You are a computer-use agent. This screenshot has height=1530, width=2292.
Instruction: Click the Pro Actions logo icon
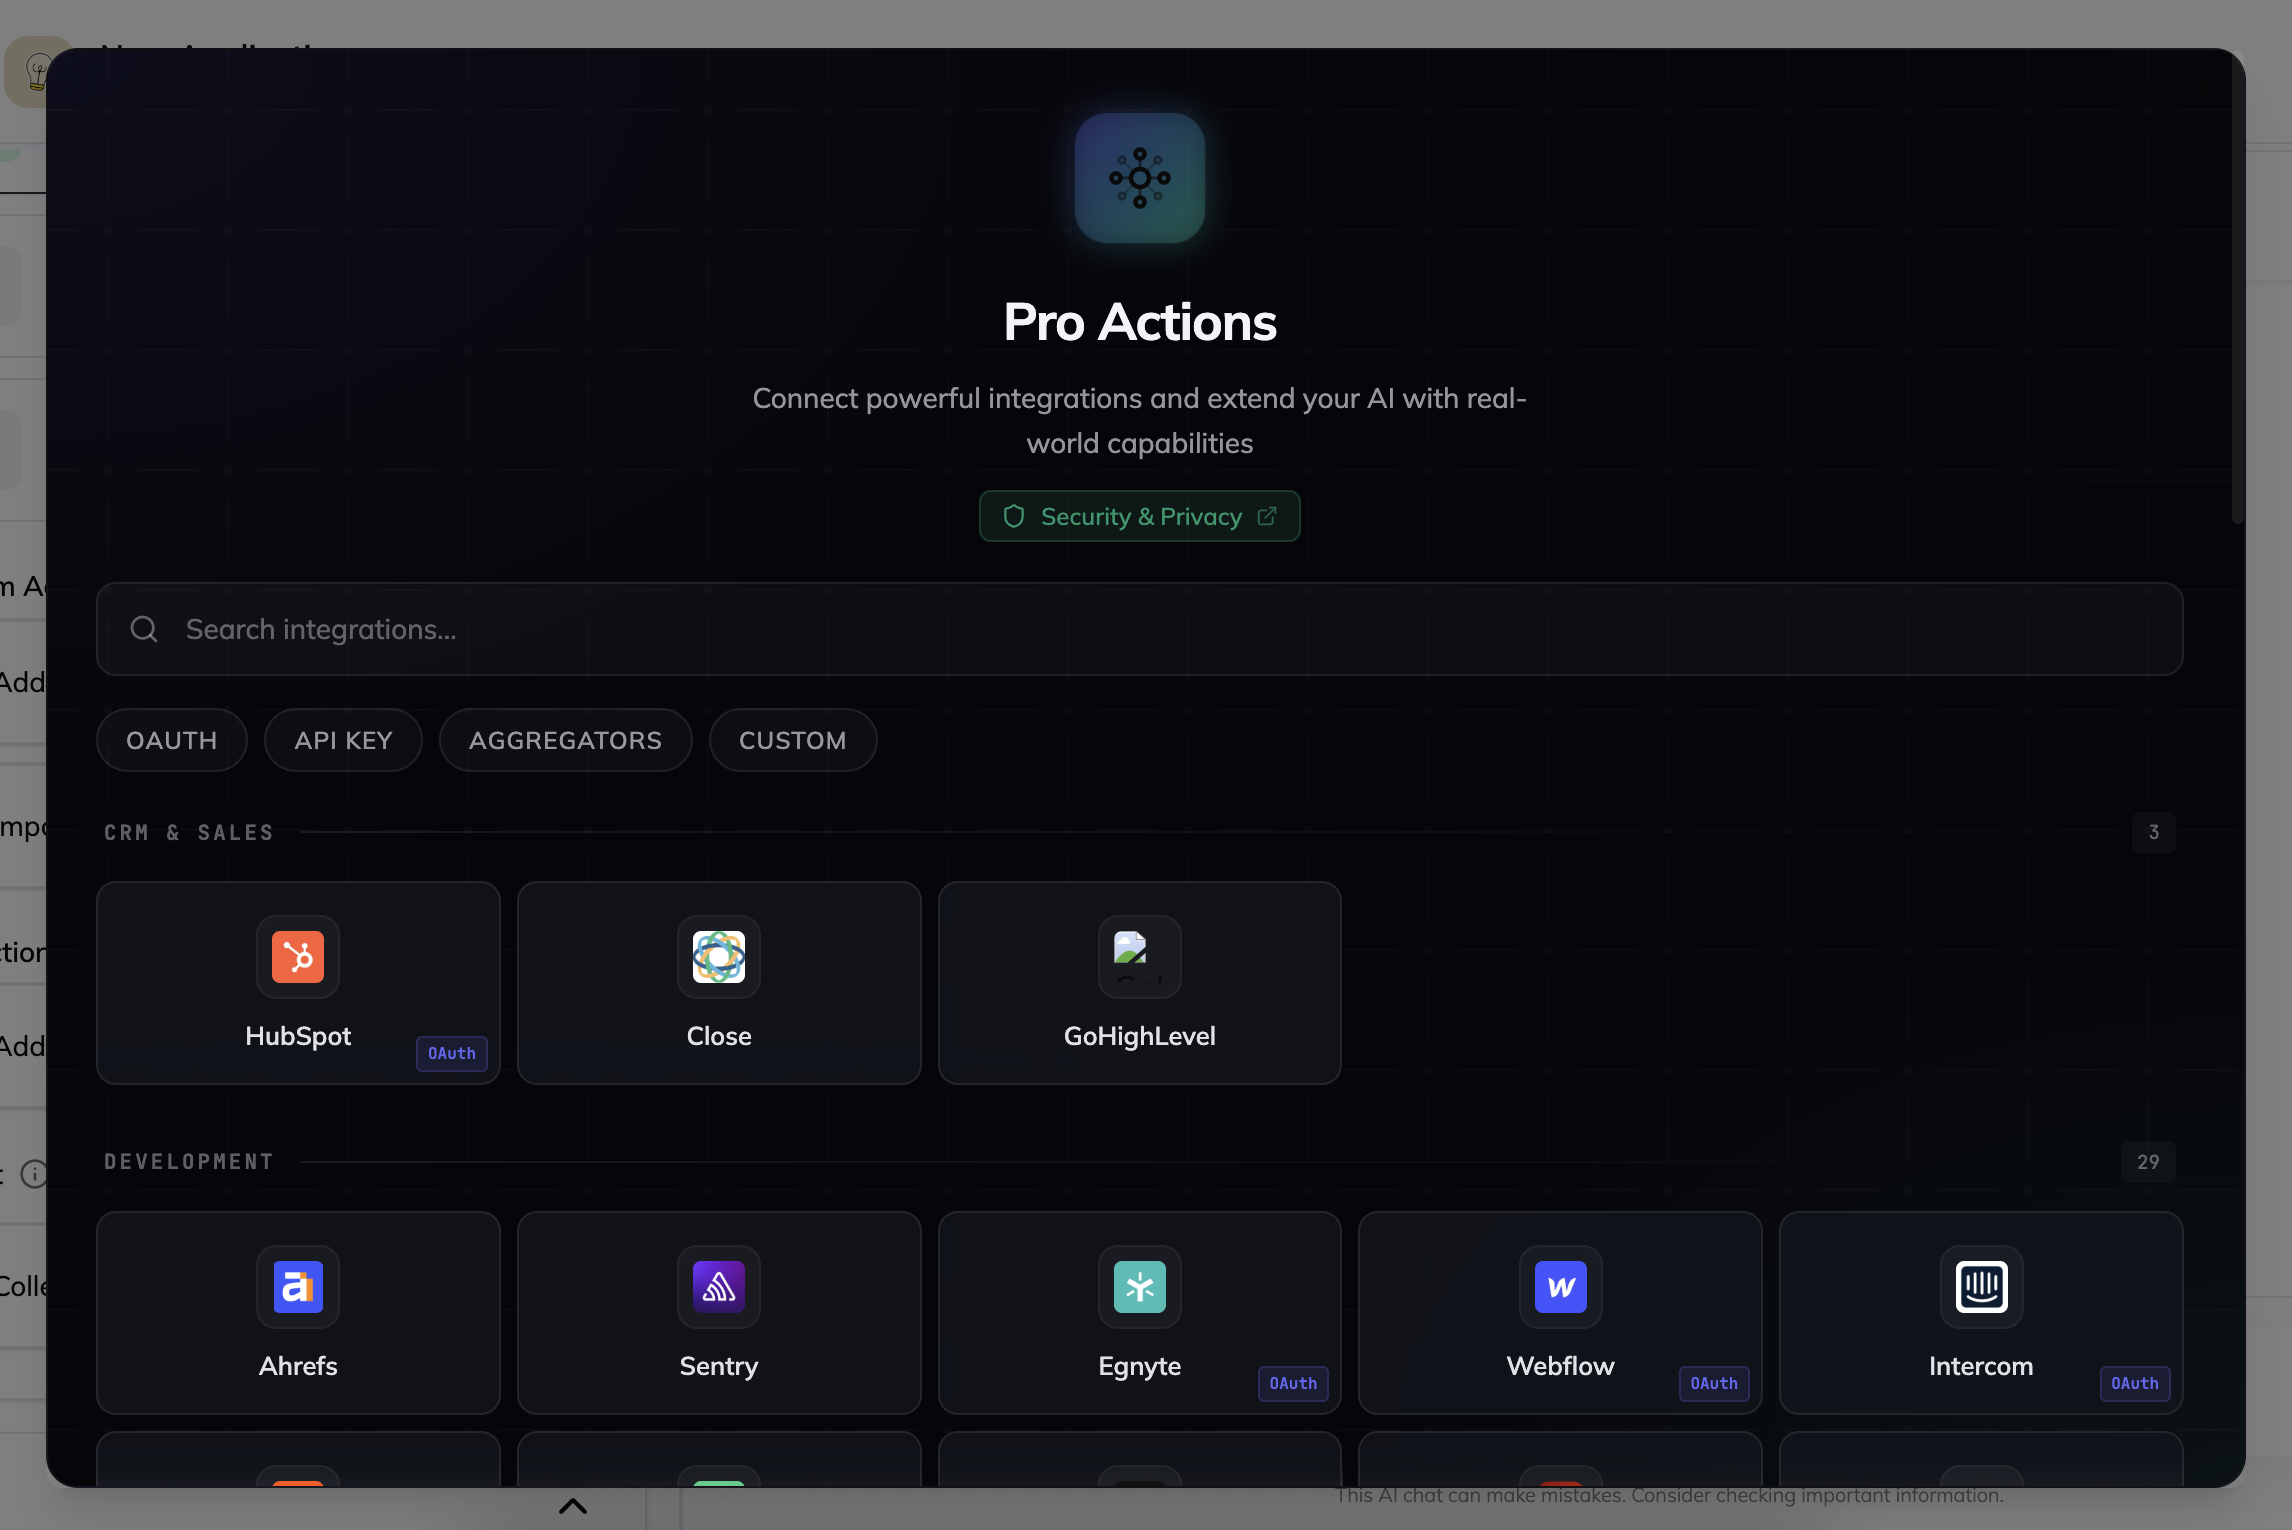(1139, 178)
